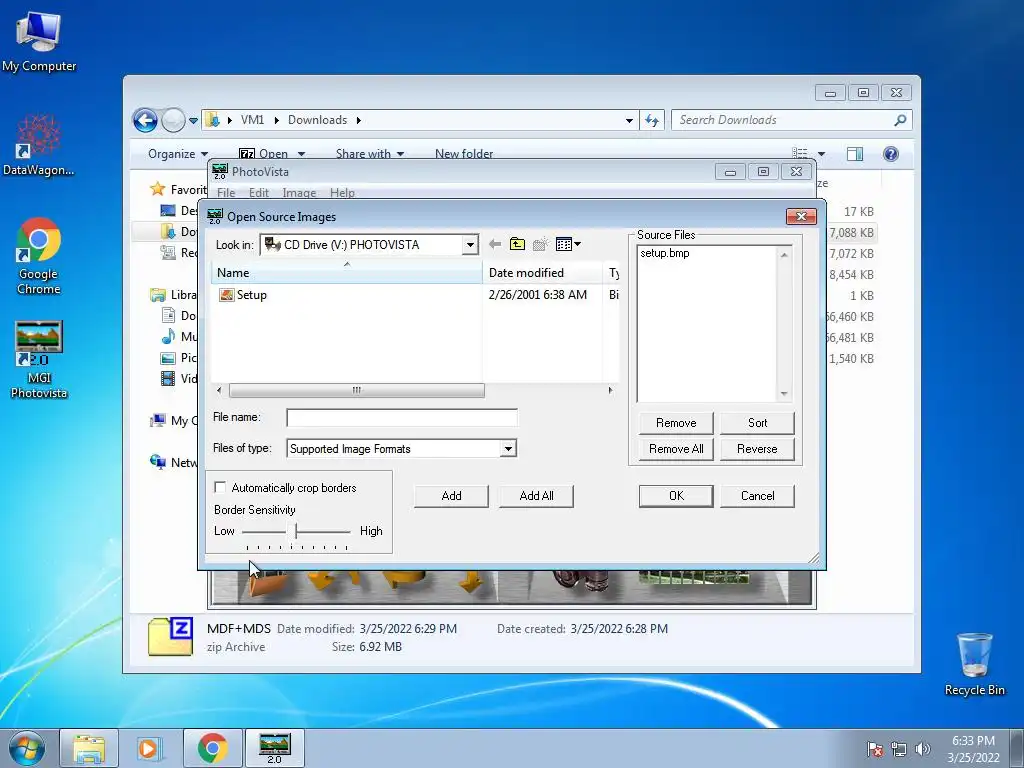This screenshot has width=1024, height=768.
Task: Open the View Menu icon in dialog
Action: click(x=568, y=244)
